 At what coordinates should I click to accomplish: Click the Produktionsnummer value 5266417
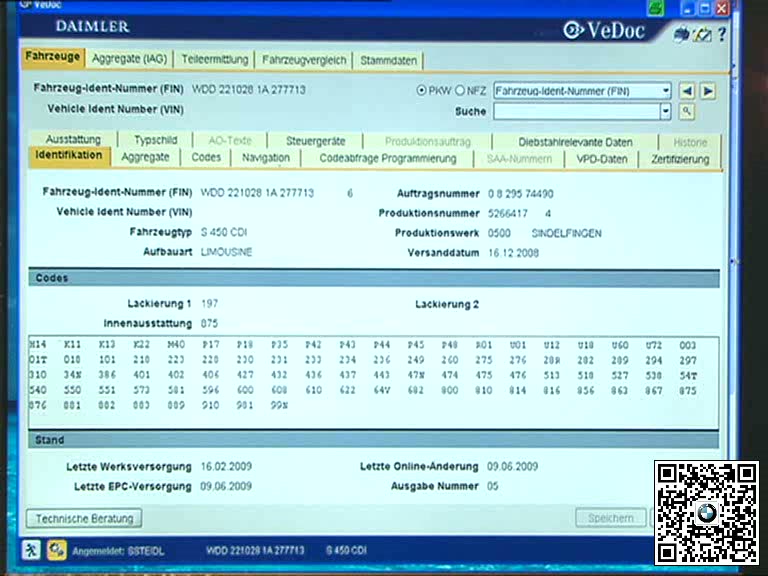coord(508,214)
